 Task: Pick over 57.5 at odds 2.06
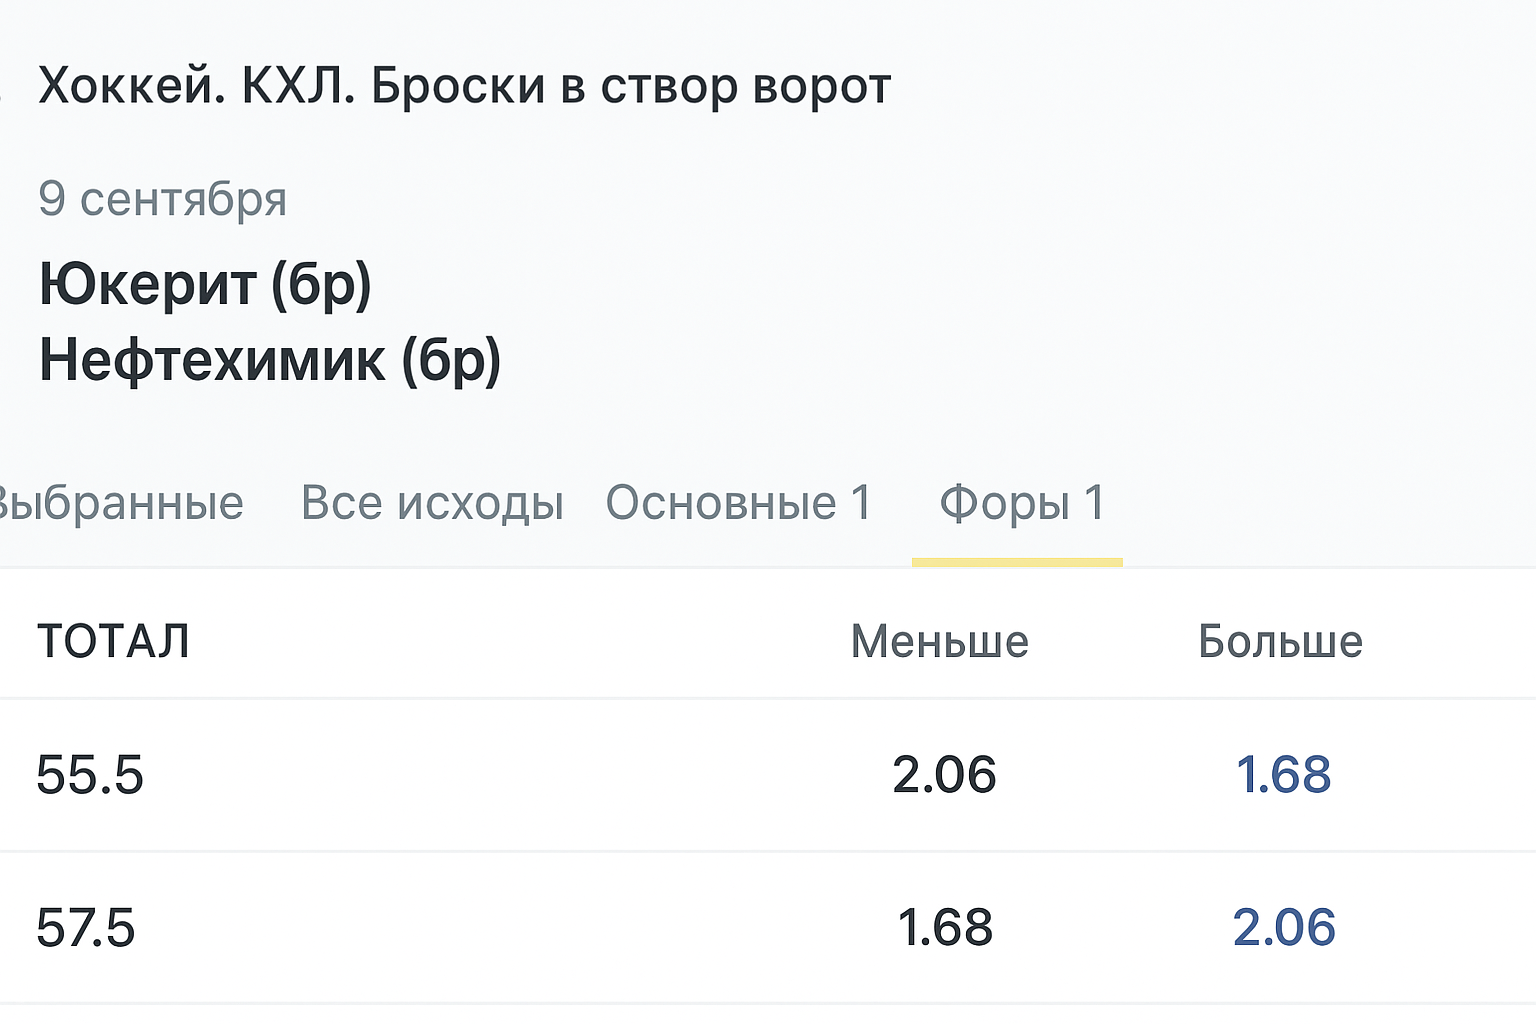coord(1283,928)
